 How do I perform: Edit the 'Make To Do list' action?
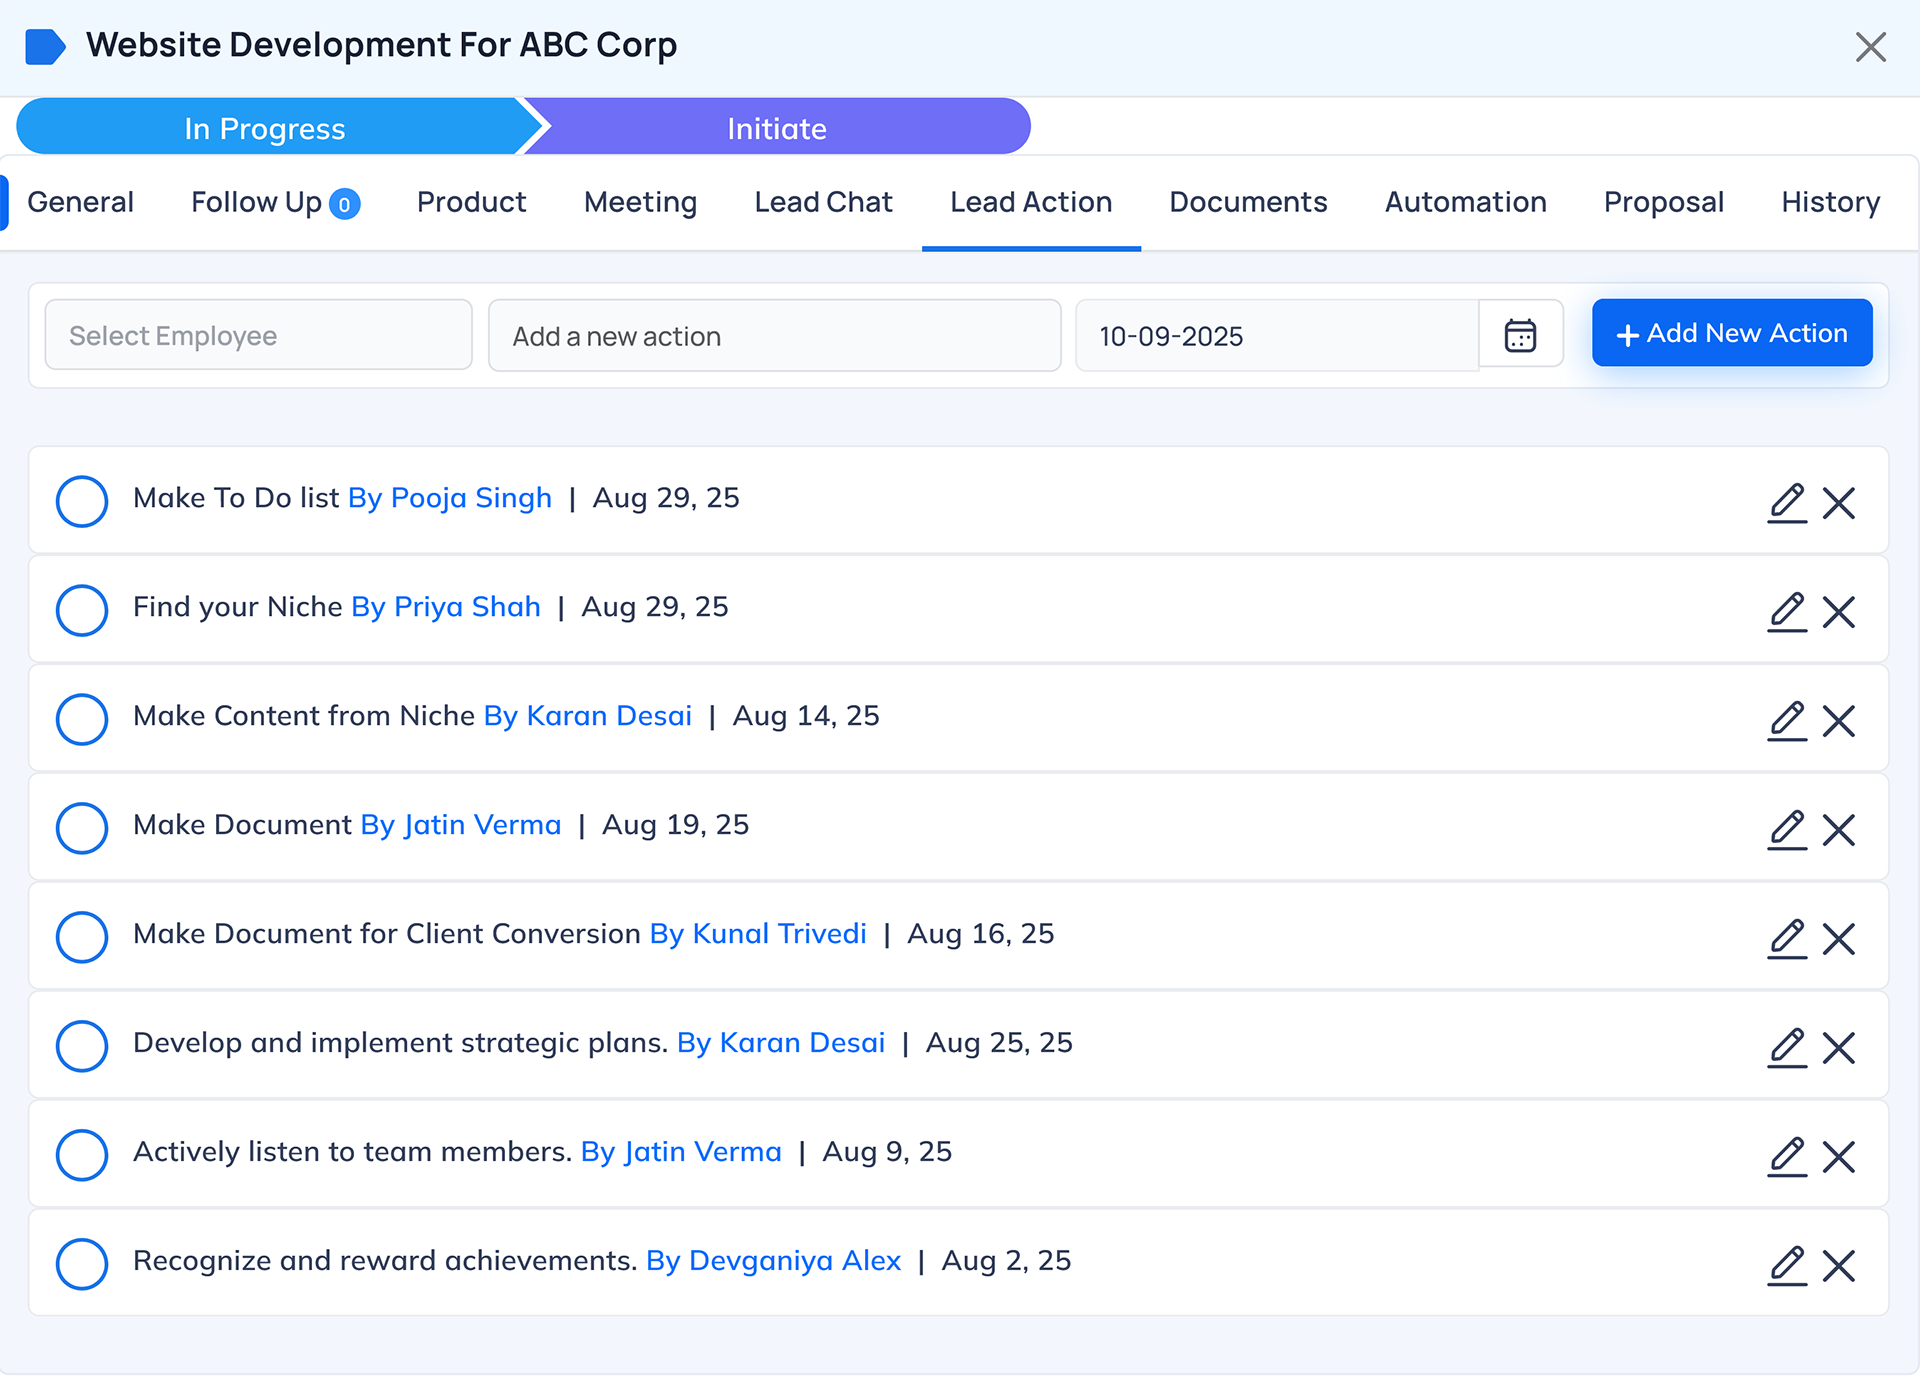(1787, 503)
